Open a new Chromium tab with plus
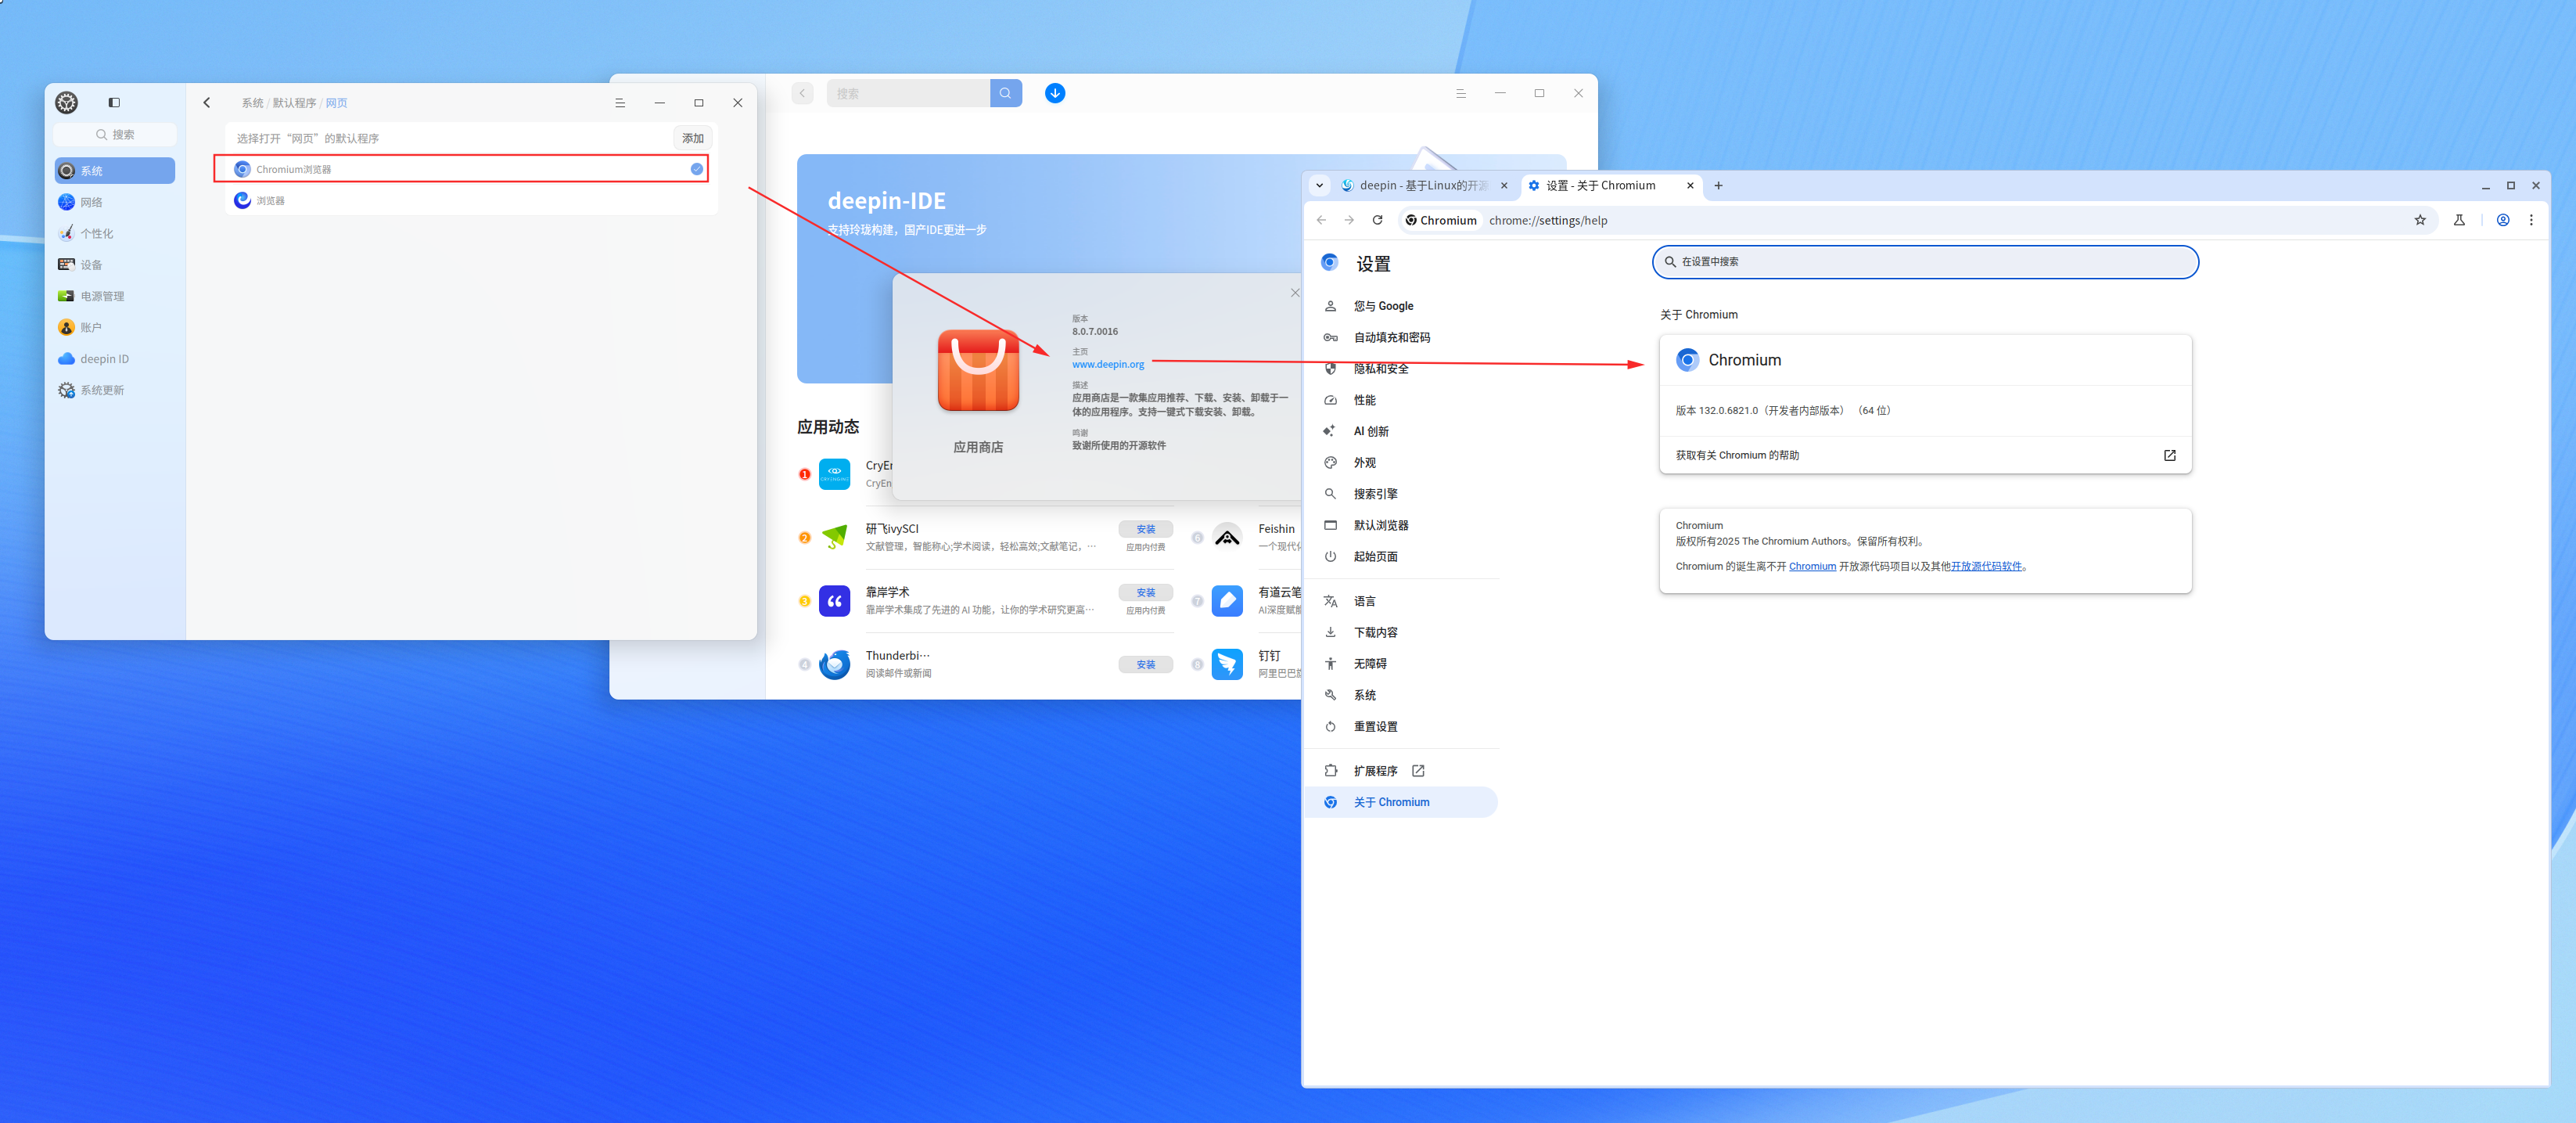 pyautogui.click(x=1718, y=185)
